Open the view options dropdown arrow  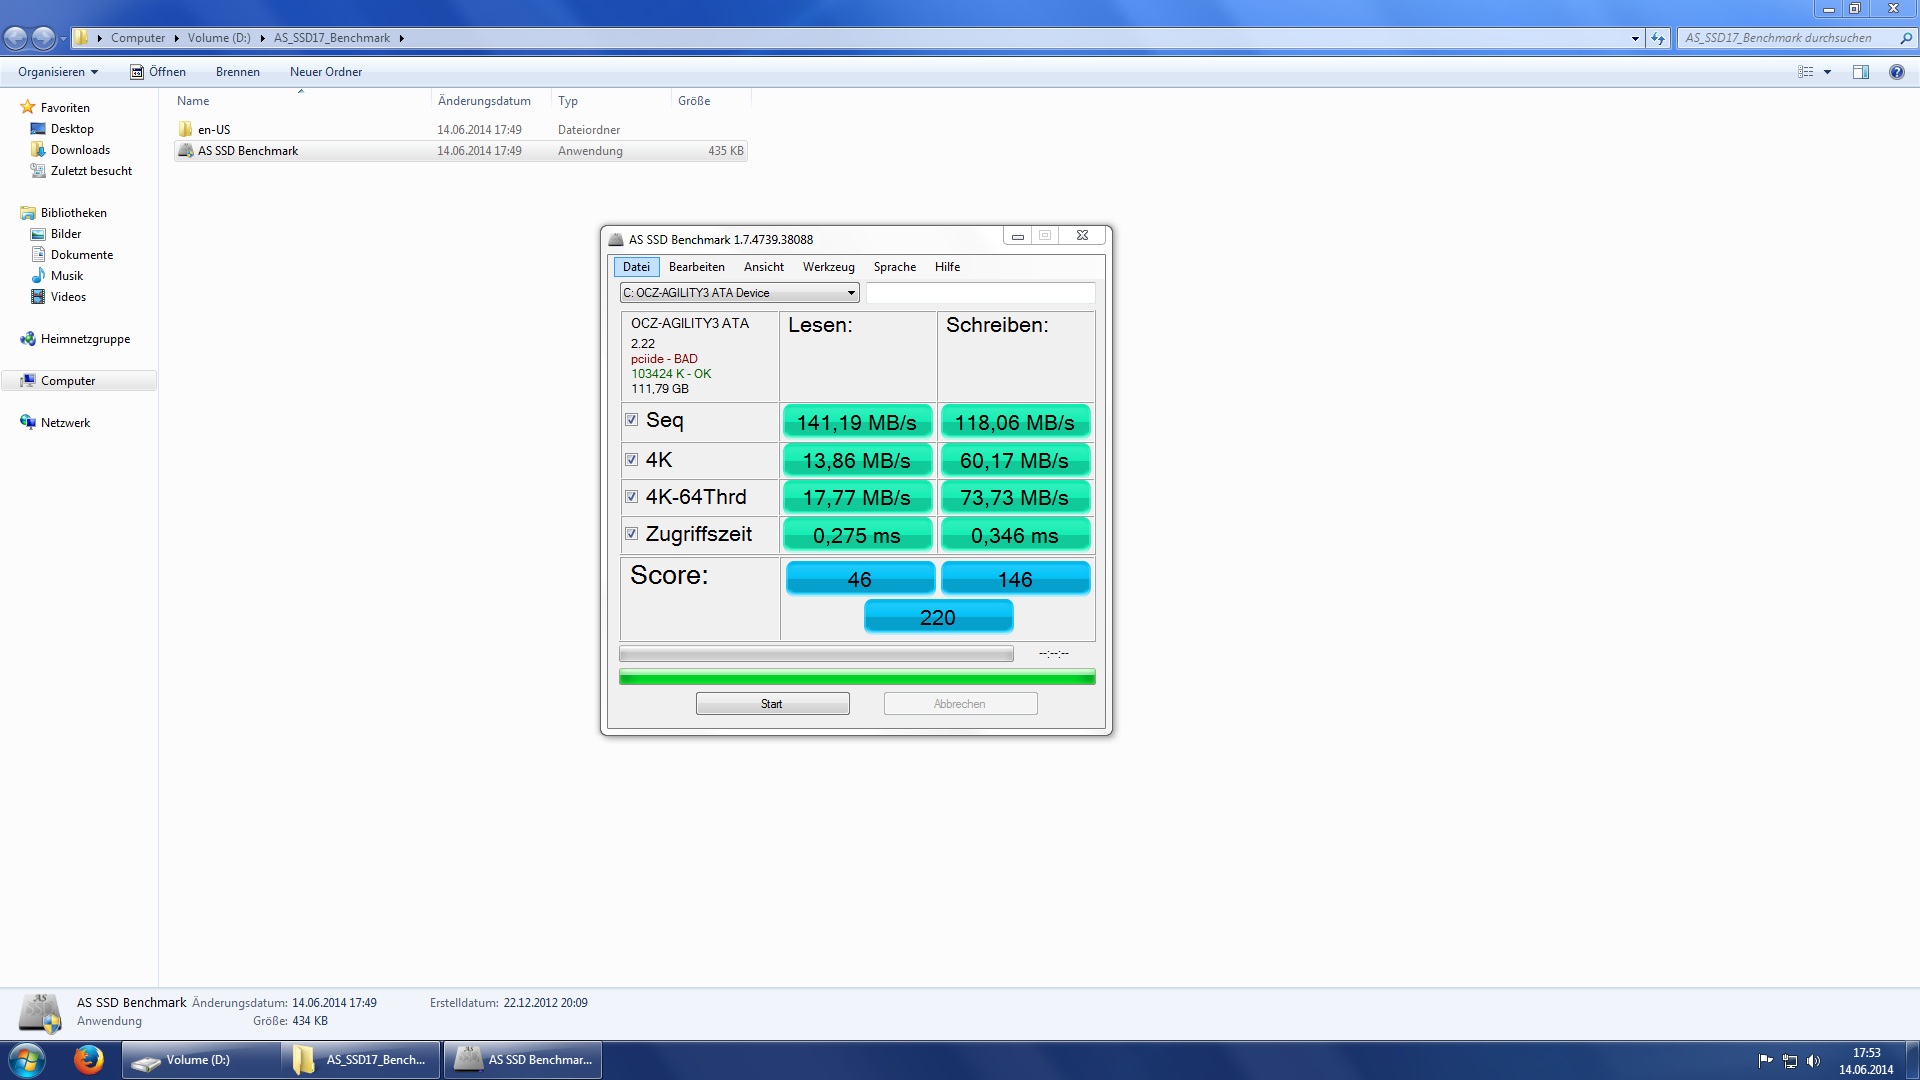[x=1827, y=72]
